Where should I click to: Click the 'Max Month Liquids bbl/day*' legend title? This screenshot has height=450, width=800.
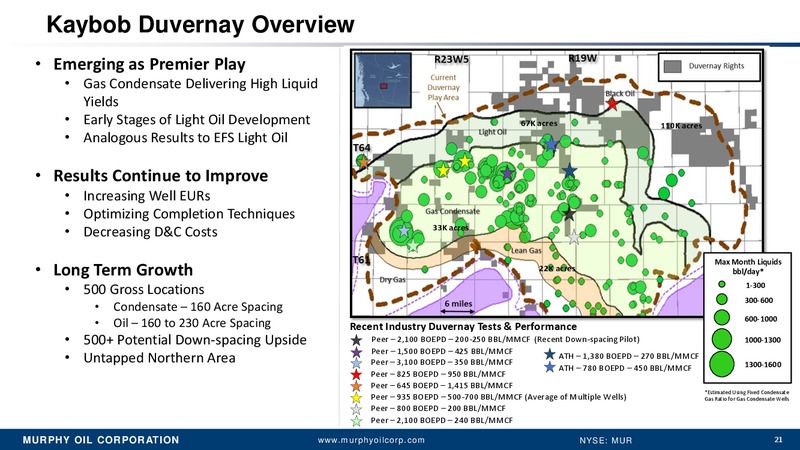point(747,266)
